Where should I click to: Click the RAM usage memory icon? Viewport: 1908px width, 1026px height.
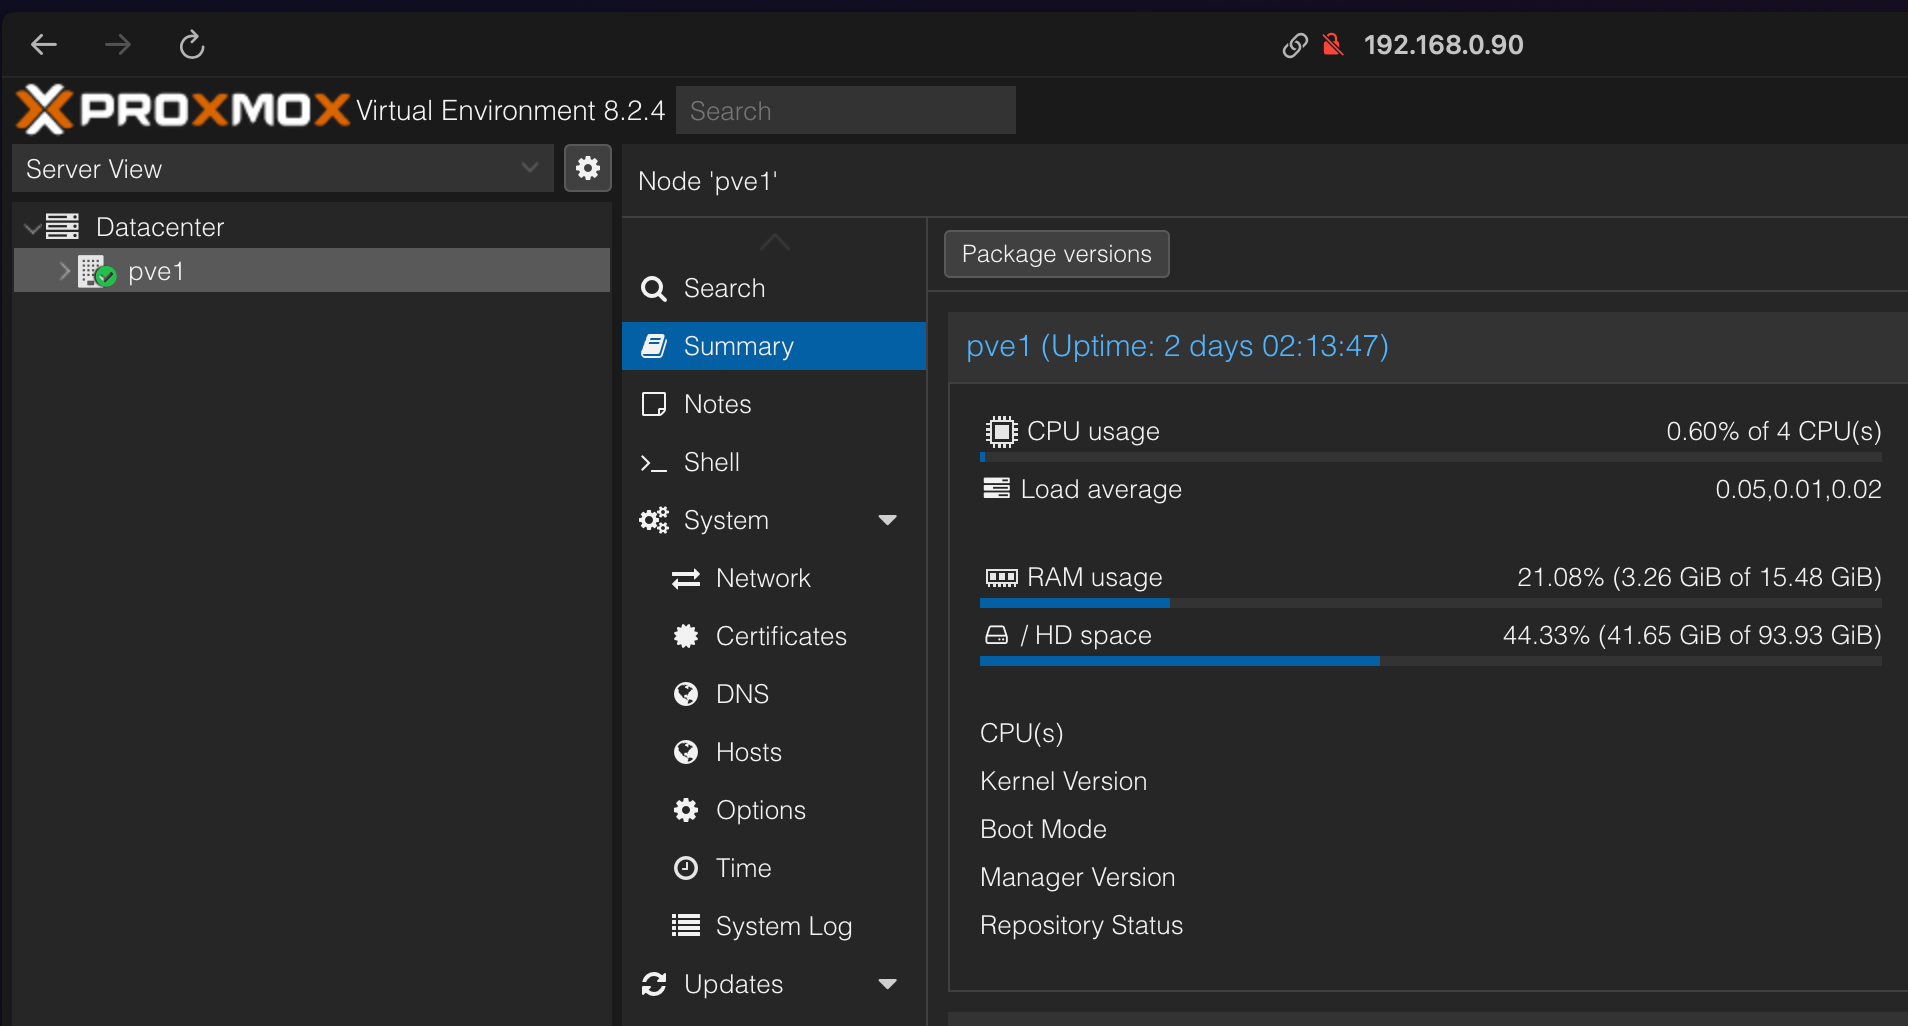click(1001, 577)
